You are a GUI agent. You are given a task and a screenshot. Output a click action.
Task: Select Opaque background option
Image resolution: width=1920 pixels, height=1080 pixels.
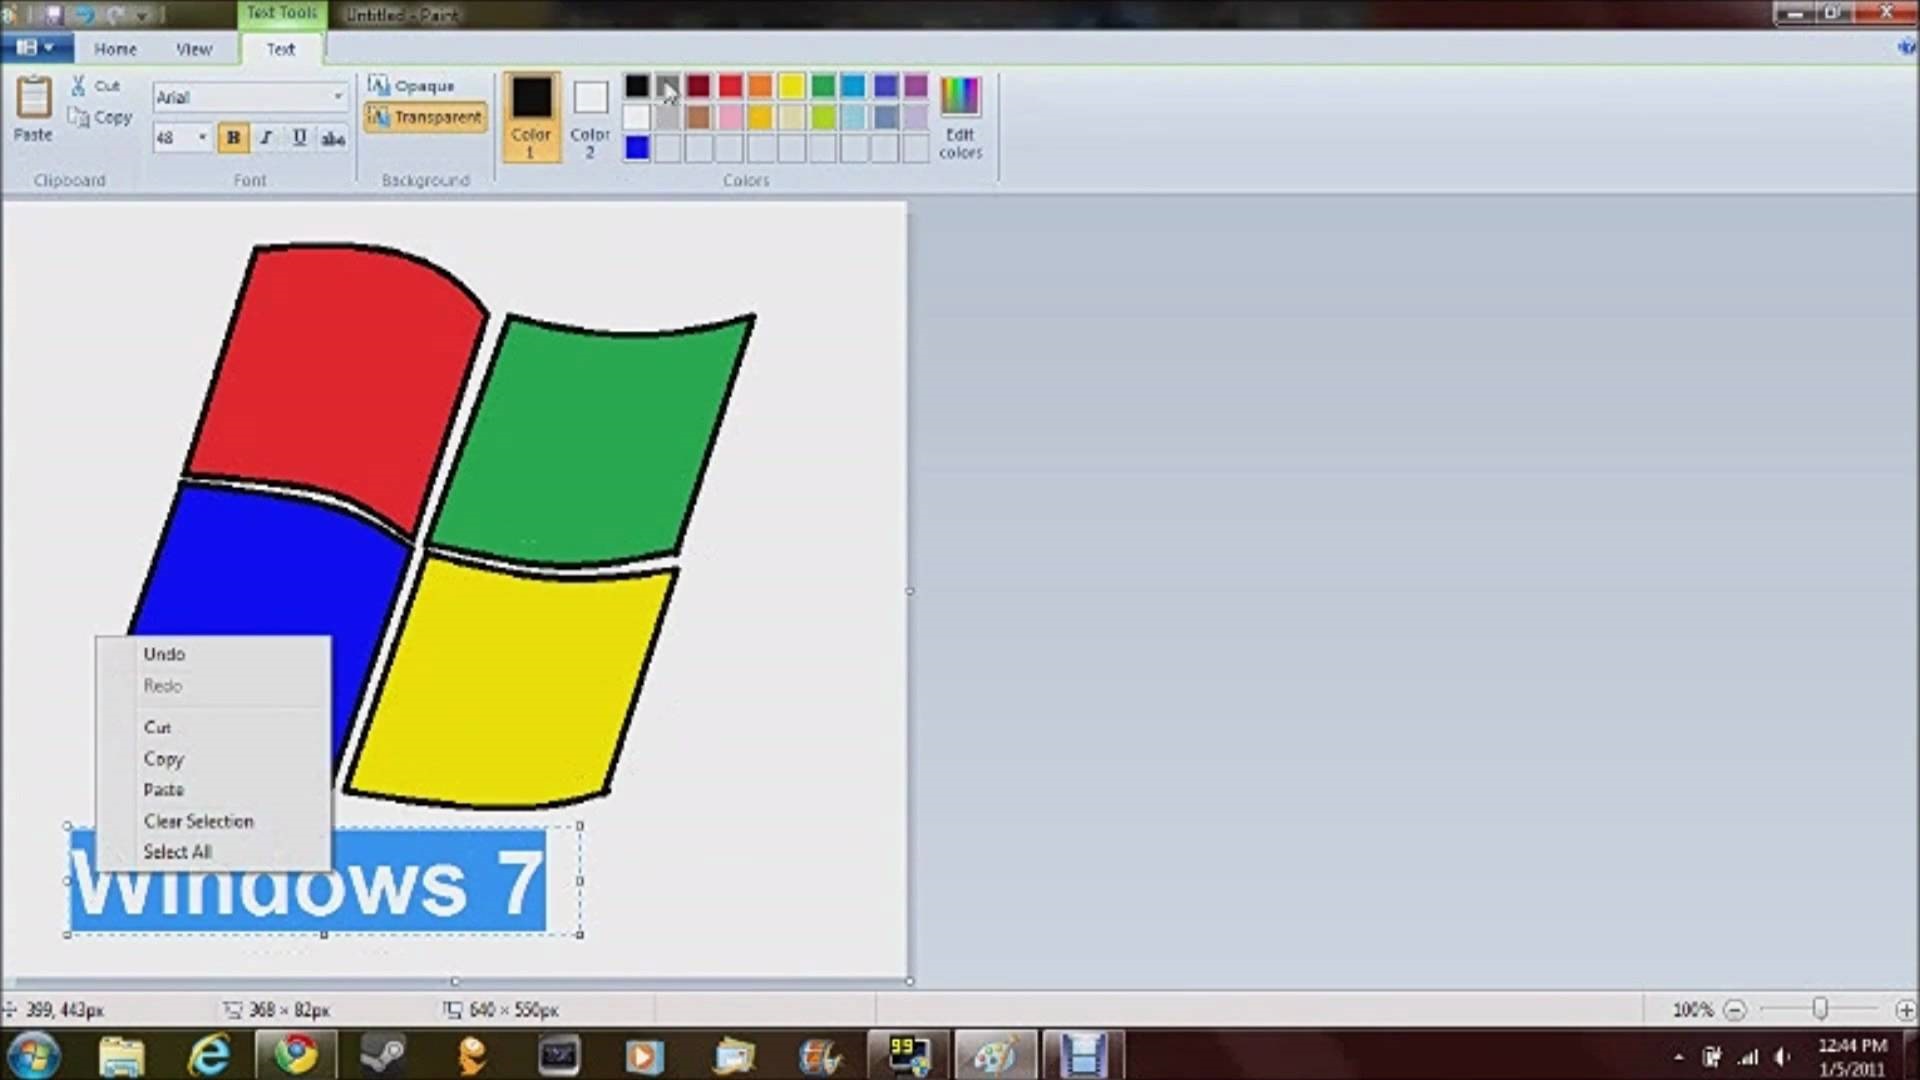coord(411,86)
